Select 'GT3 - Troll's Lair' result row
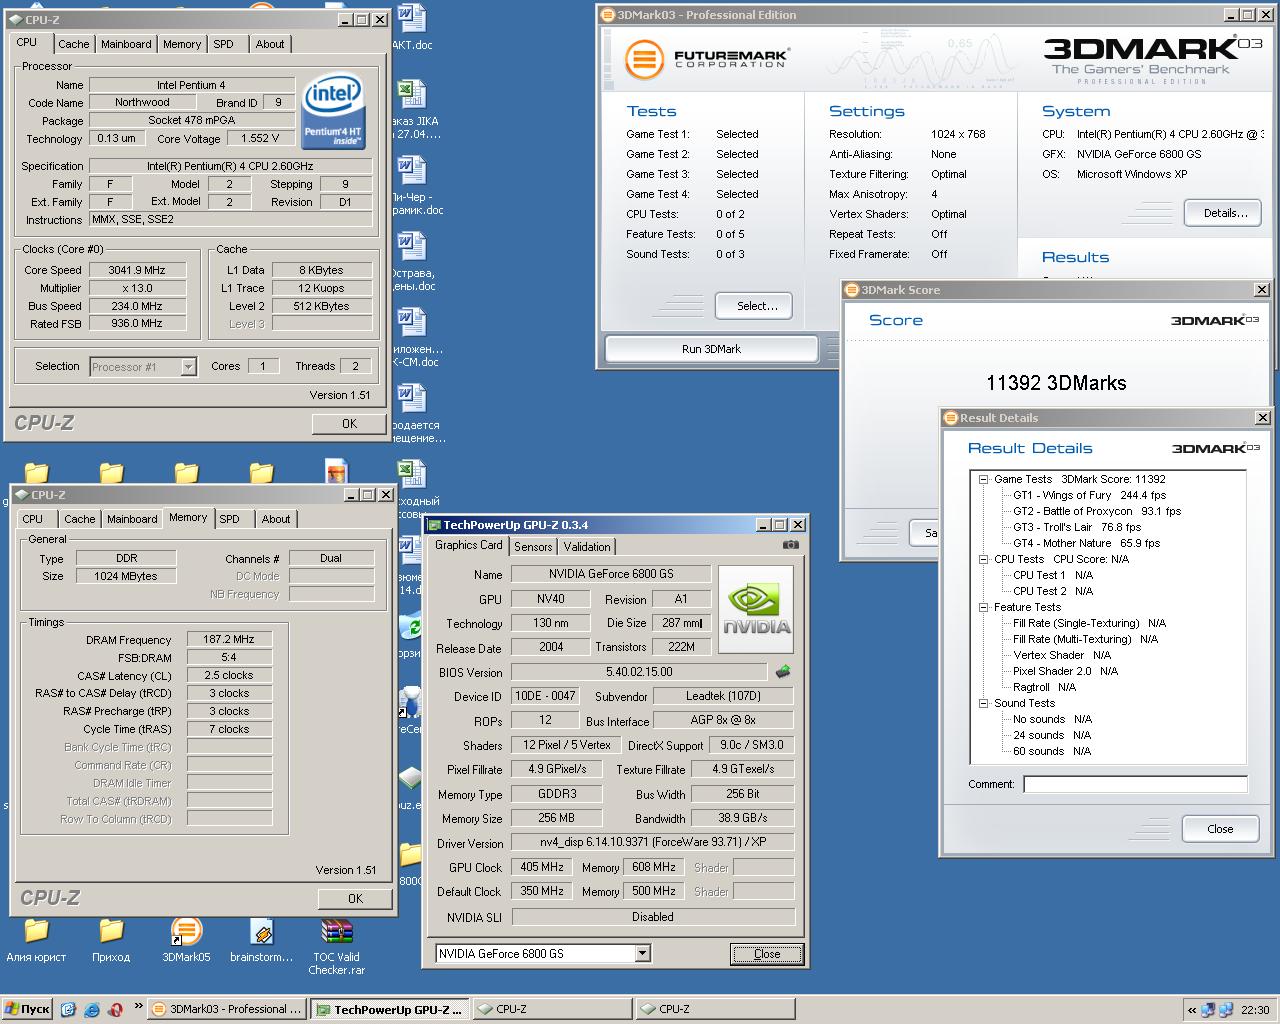 tap(1077, 527)
